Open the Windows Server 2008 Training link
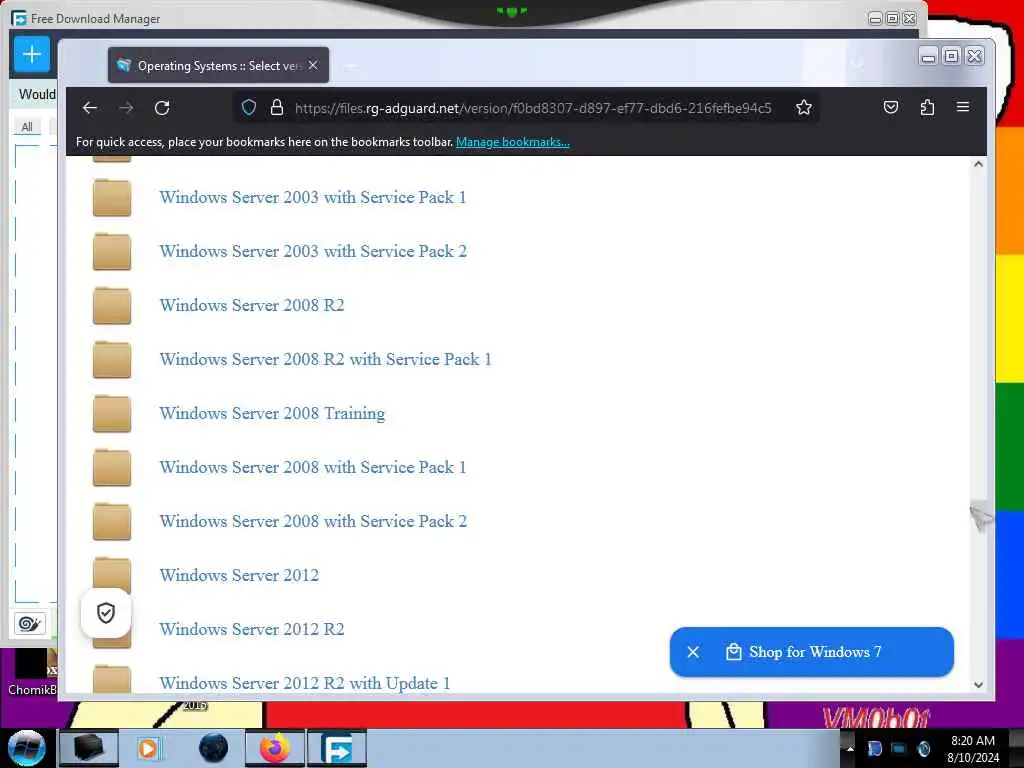The height and width of the screenshot is (768, 1024). pyautogui.click(x=272, y=413)
